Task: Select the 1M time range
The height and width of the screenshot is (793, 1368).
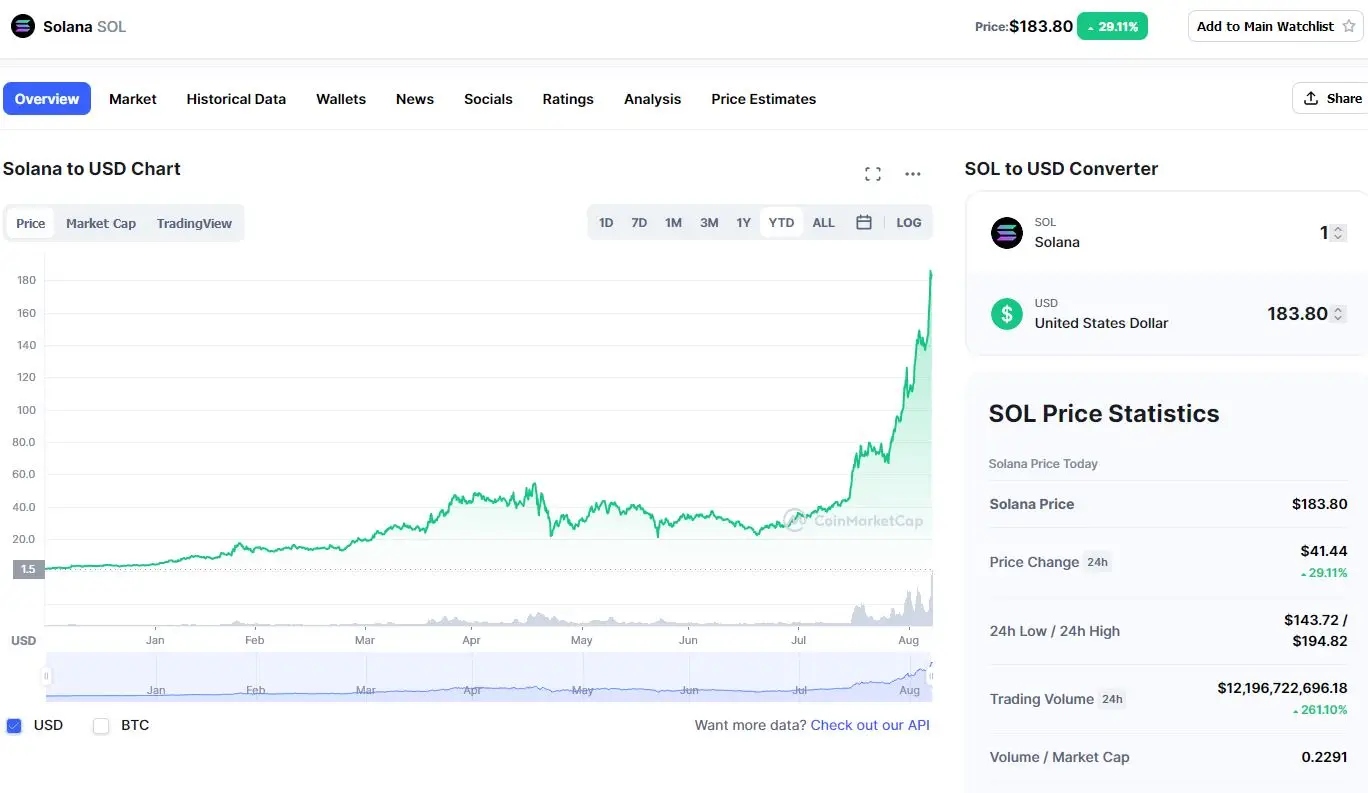Action: (673, 222)
